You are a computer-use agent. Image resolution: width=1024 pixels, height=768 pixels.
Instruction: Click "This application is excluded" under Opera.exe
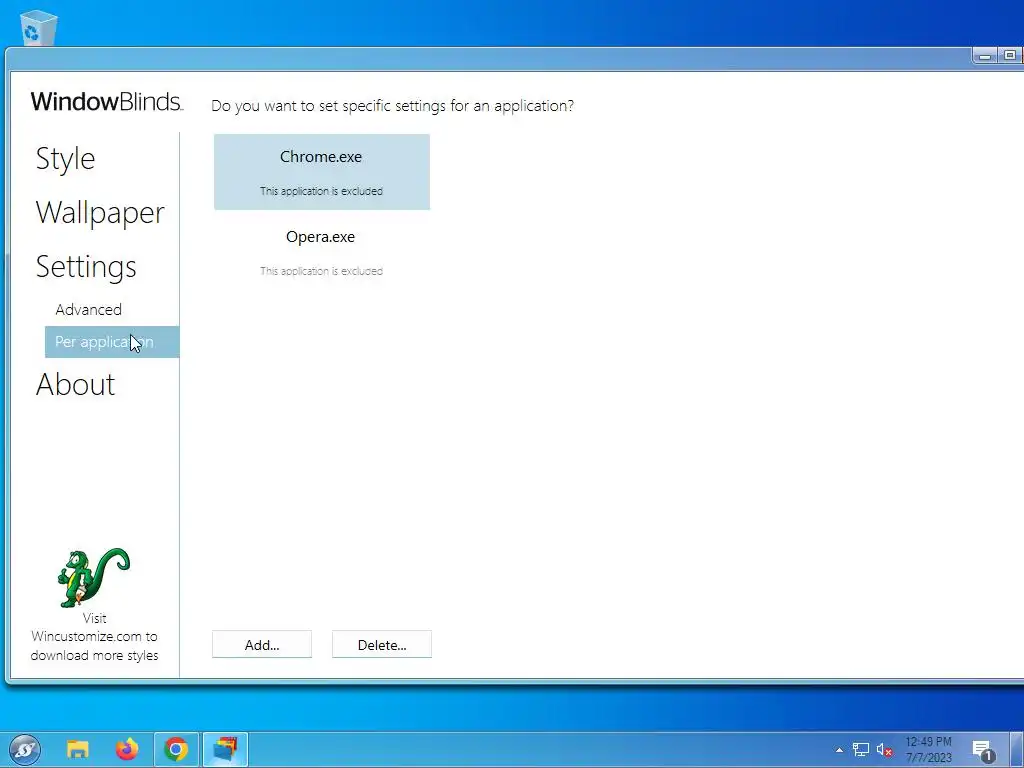point(321,271)
